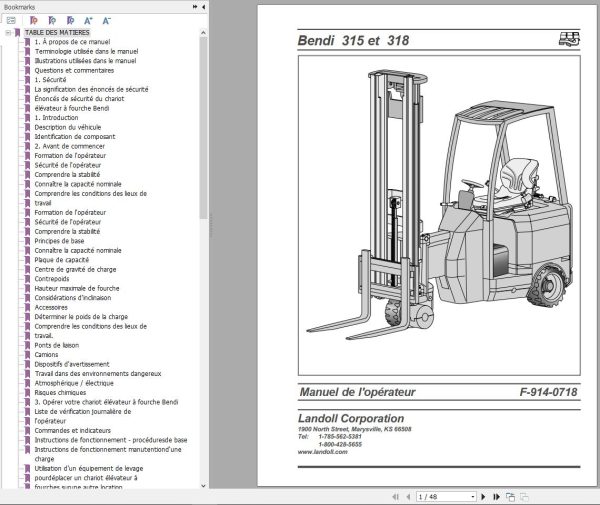Click the previous view icon in status bar
Viewport: 600px width, 505px height.
point(510,497)
